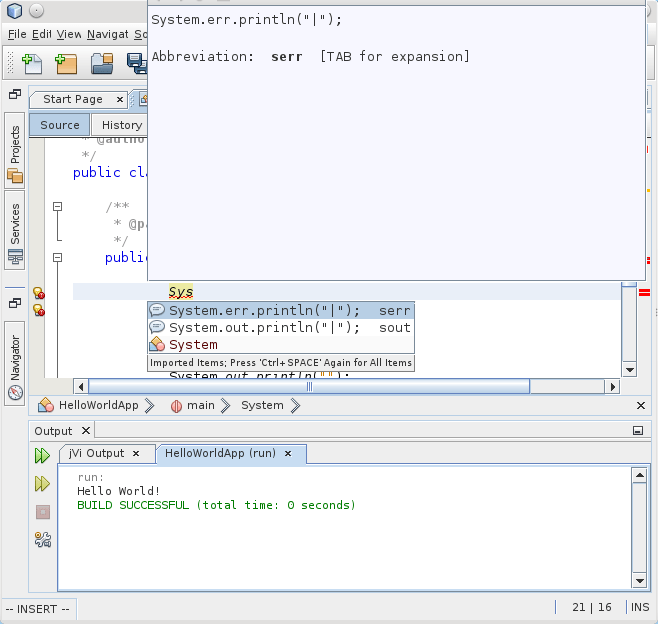The height and width of the screenshot is (624, 658).
Task: Open the View menu
Action: pyautogui.click(x=69, y=34)
